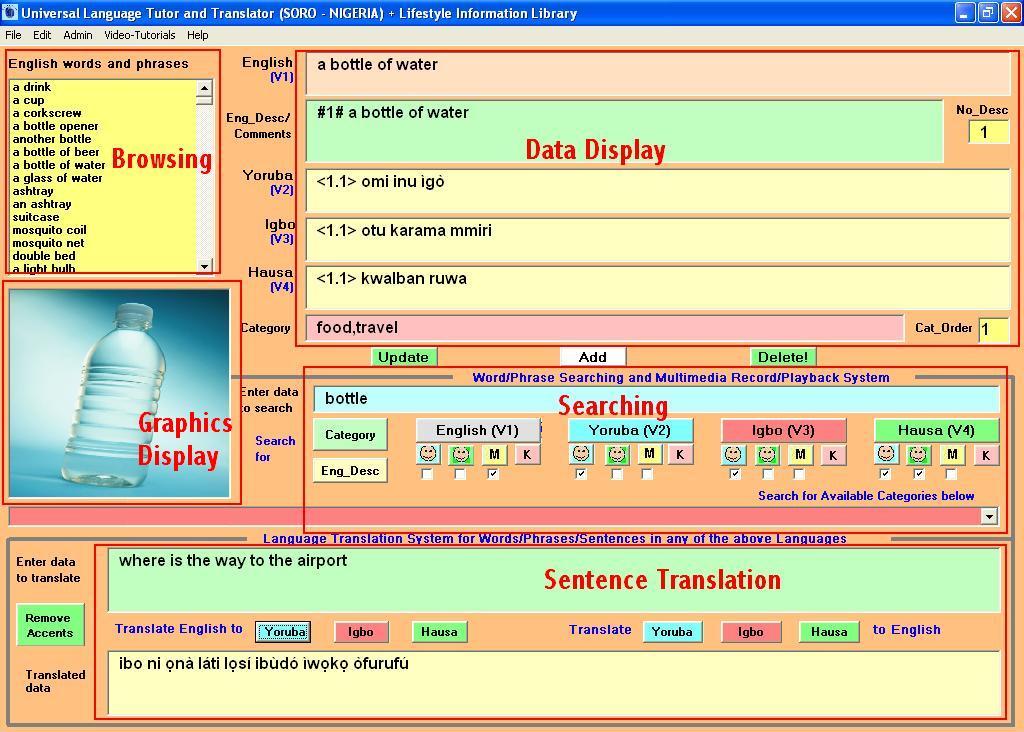Open the available categories dropdown
Screen dimensions: 1024x732
pos(989,516)
